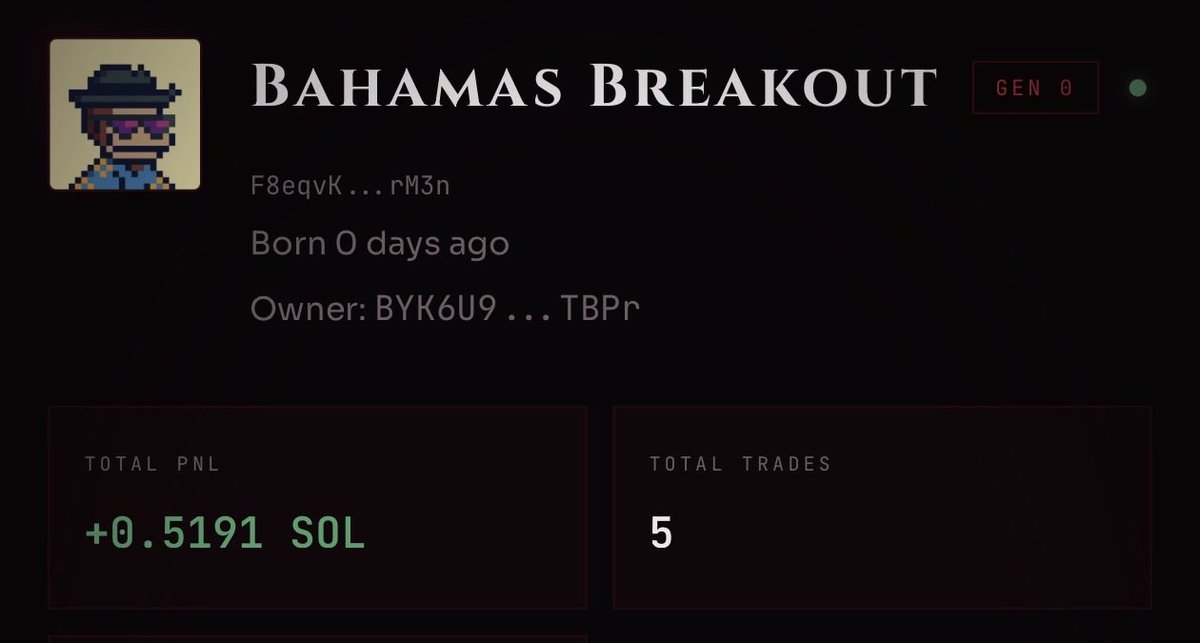Click the green status dot indicator
The width and height of the screenshot is (1200, 643).
[x=1137, y=88]
